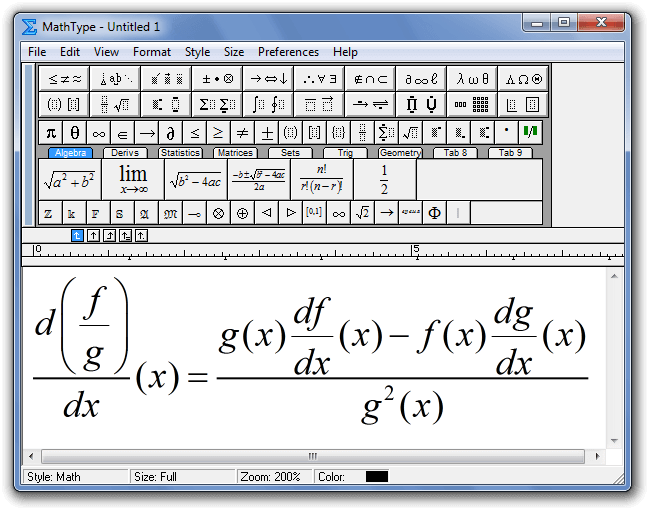
Task: Insert the limit as x approaches infinity expression
Action: [x=133, y=180]
